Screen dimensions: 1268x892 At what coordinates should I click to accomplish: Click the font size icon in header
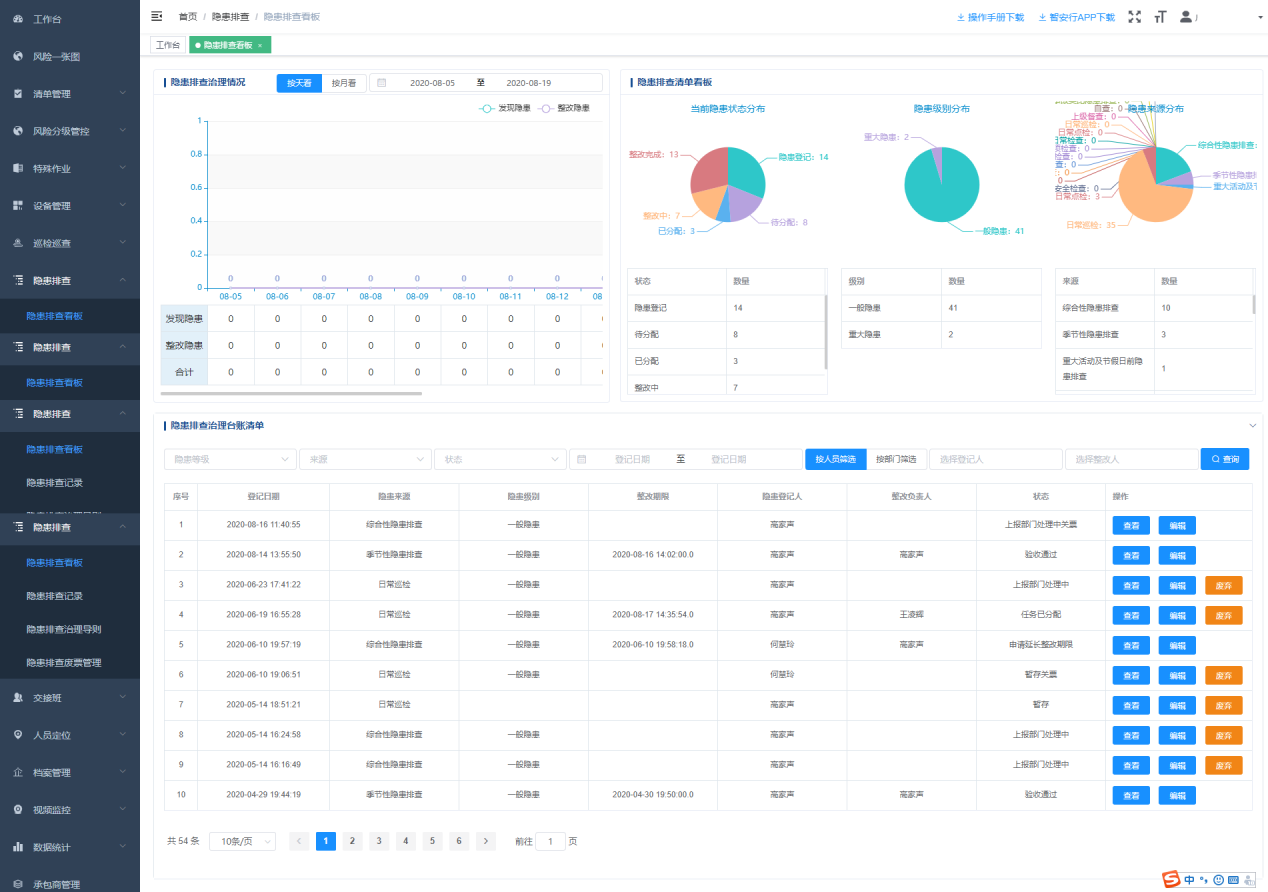[1160, 17]
